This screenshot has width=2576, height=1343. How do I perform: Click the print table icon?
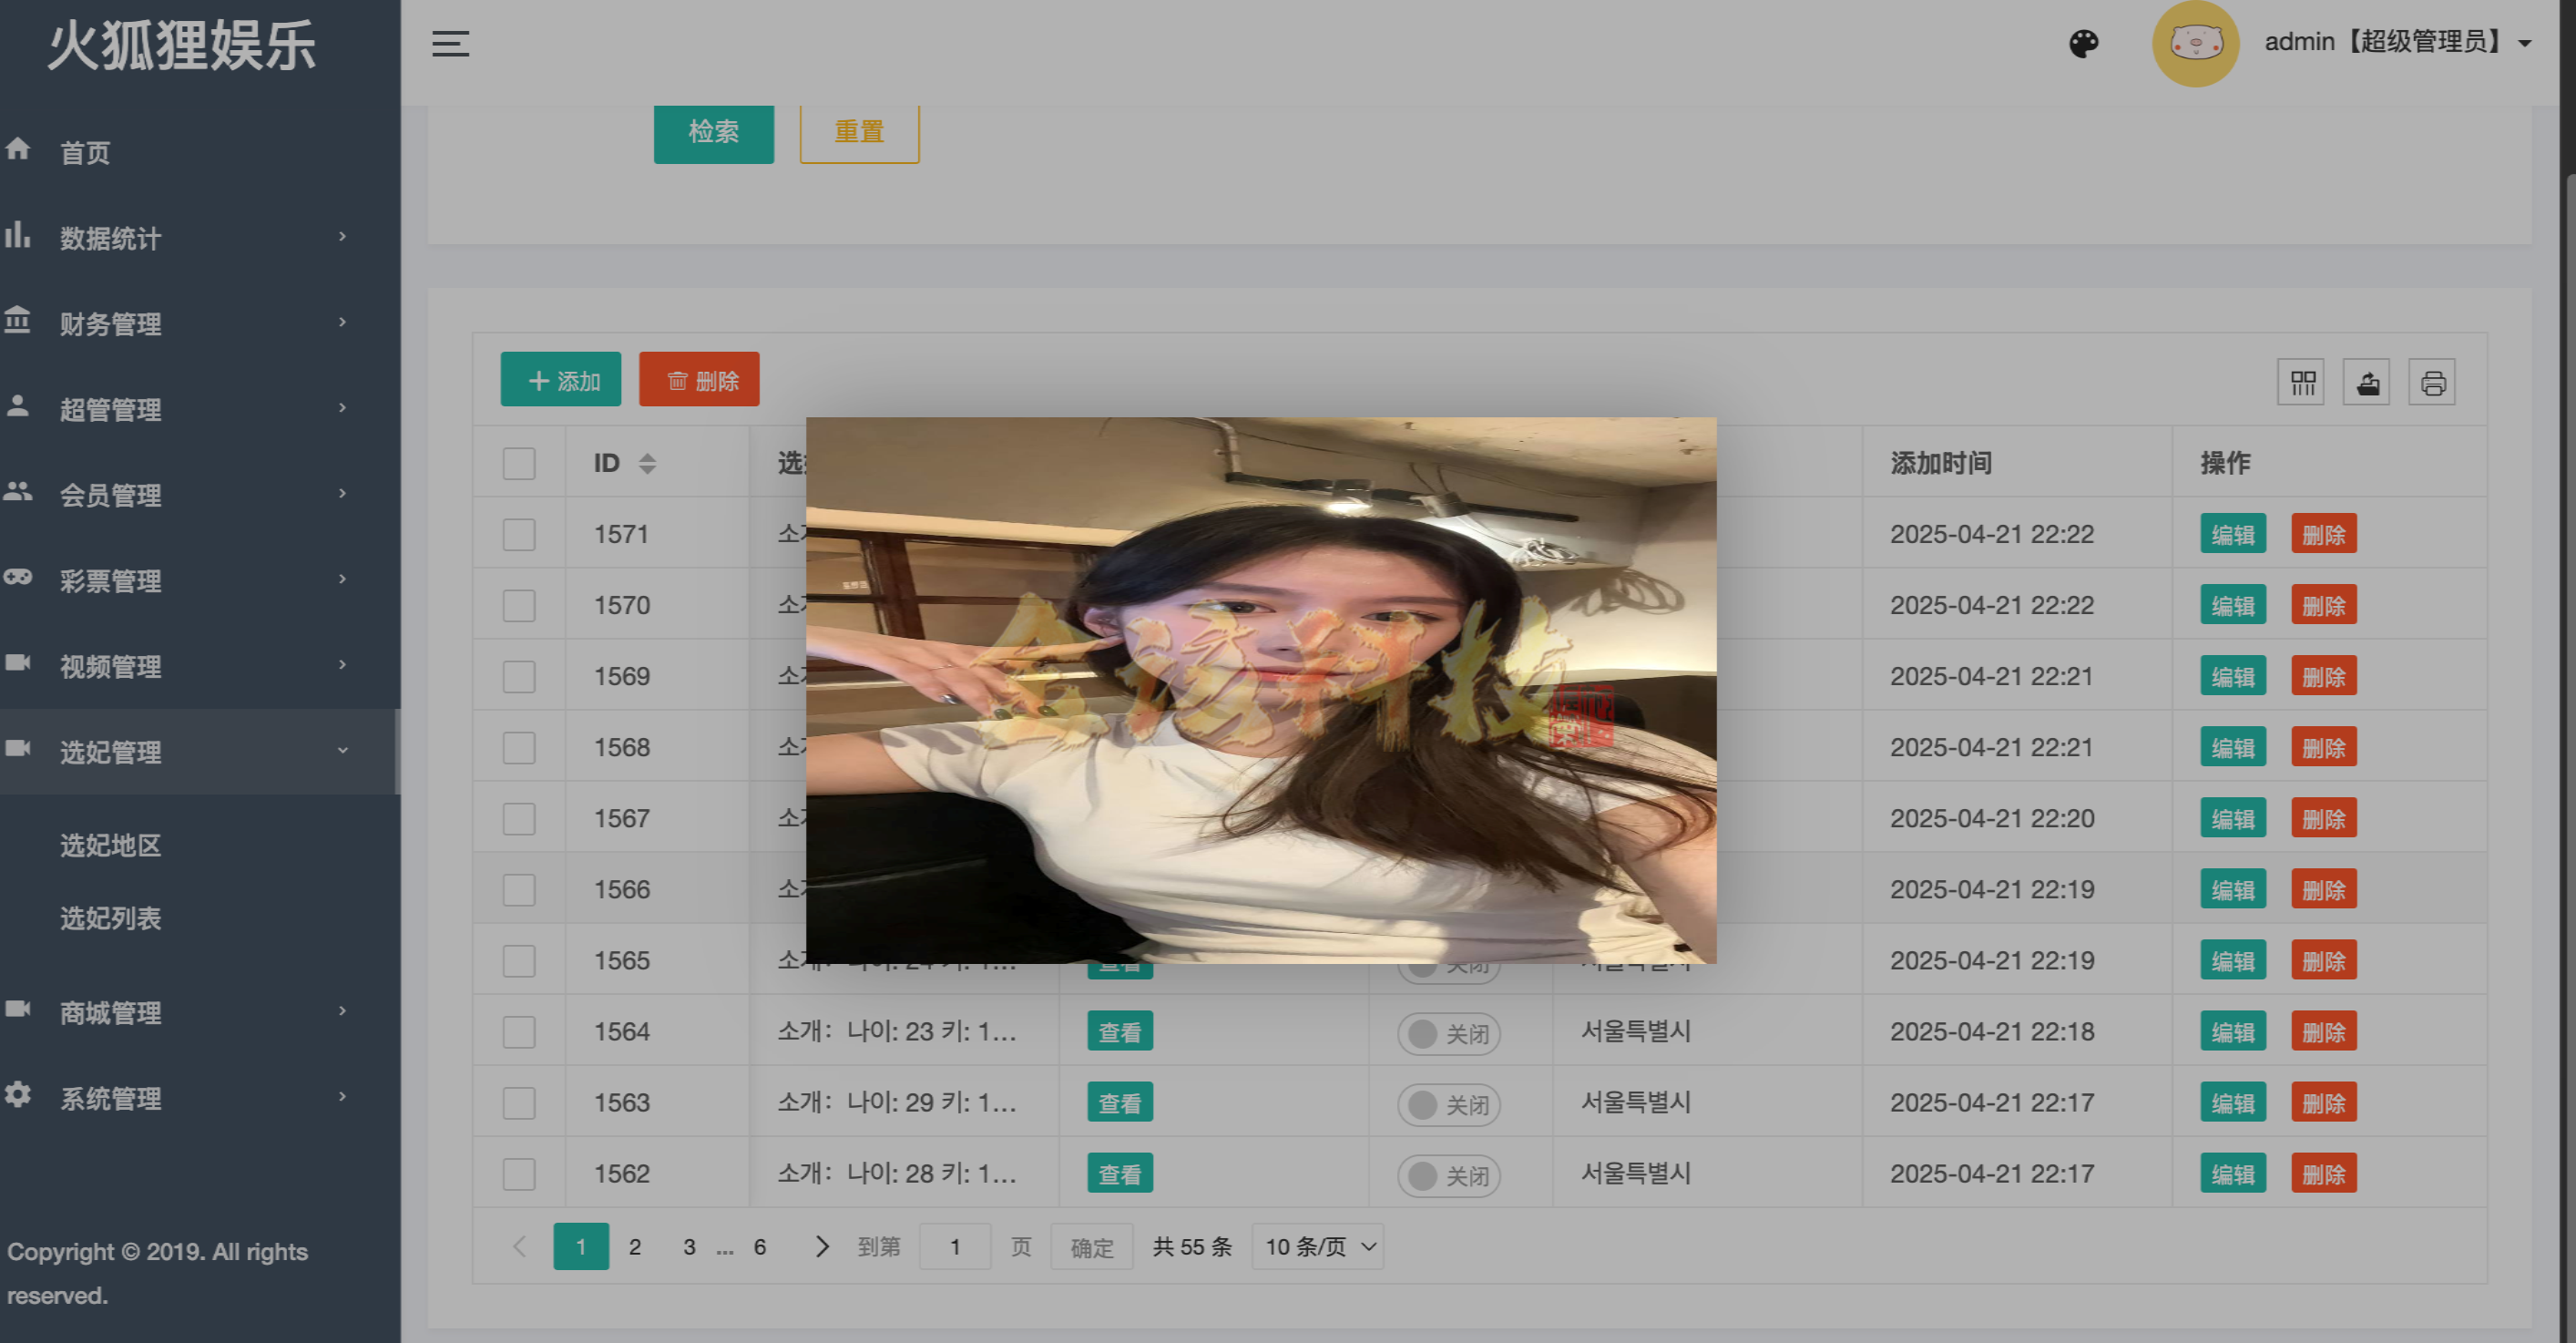(2432, 381)
